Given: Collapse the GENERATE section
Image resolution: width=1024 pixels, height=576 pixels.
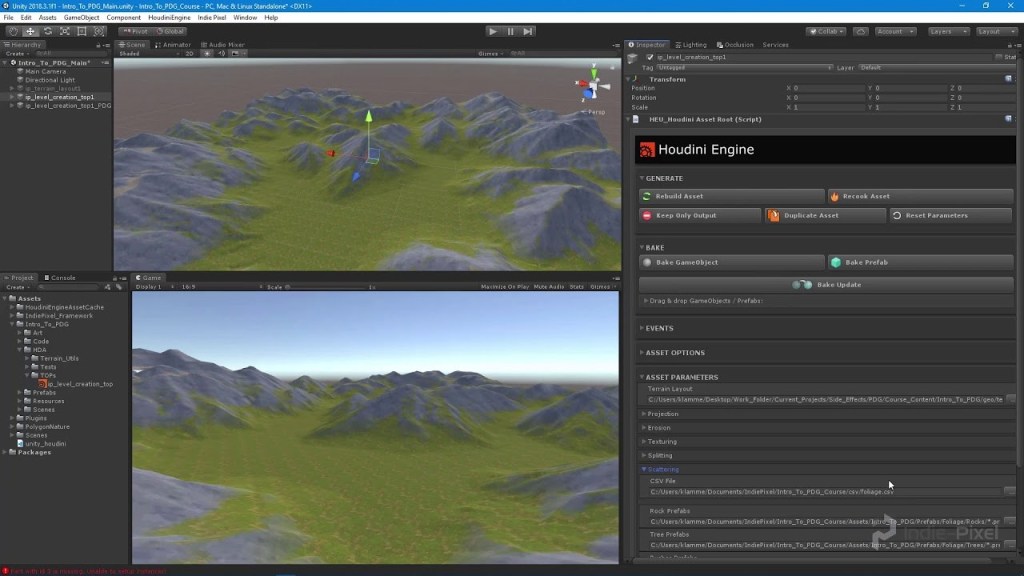Looking at the screenshot, I should click(x=642, y=178).
